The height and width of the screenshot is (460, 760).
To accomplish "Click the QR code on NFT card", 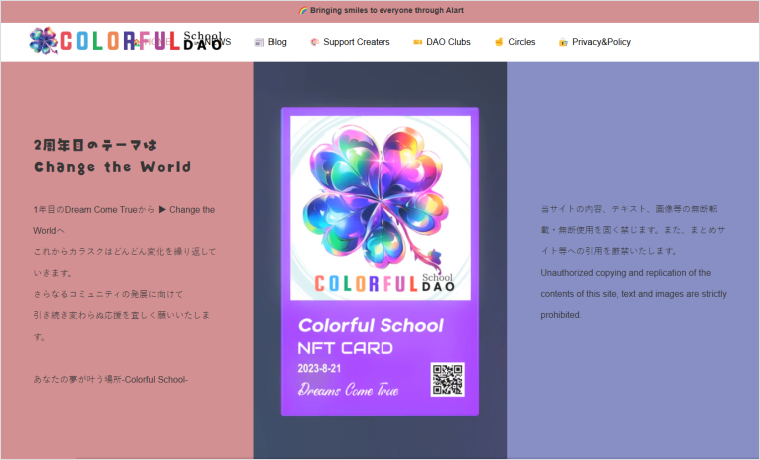I will 447,380.
